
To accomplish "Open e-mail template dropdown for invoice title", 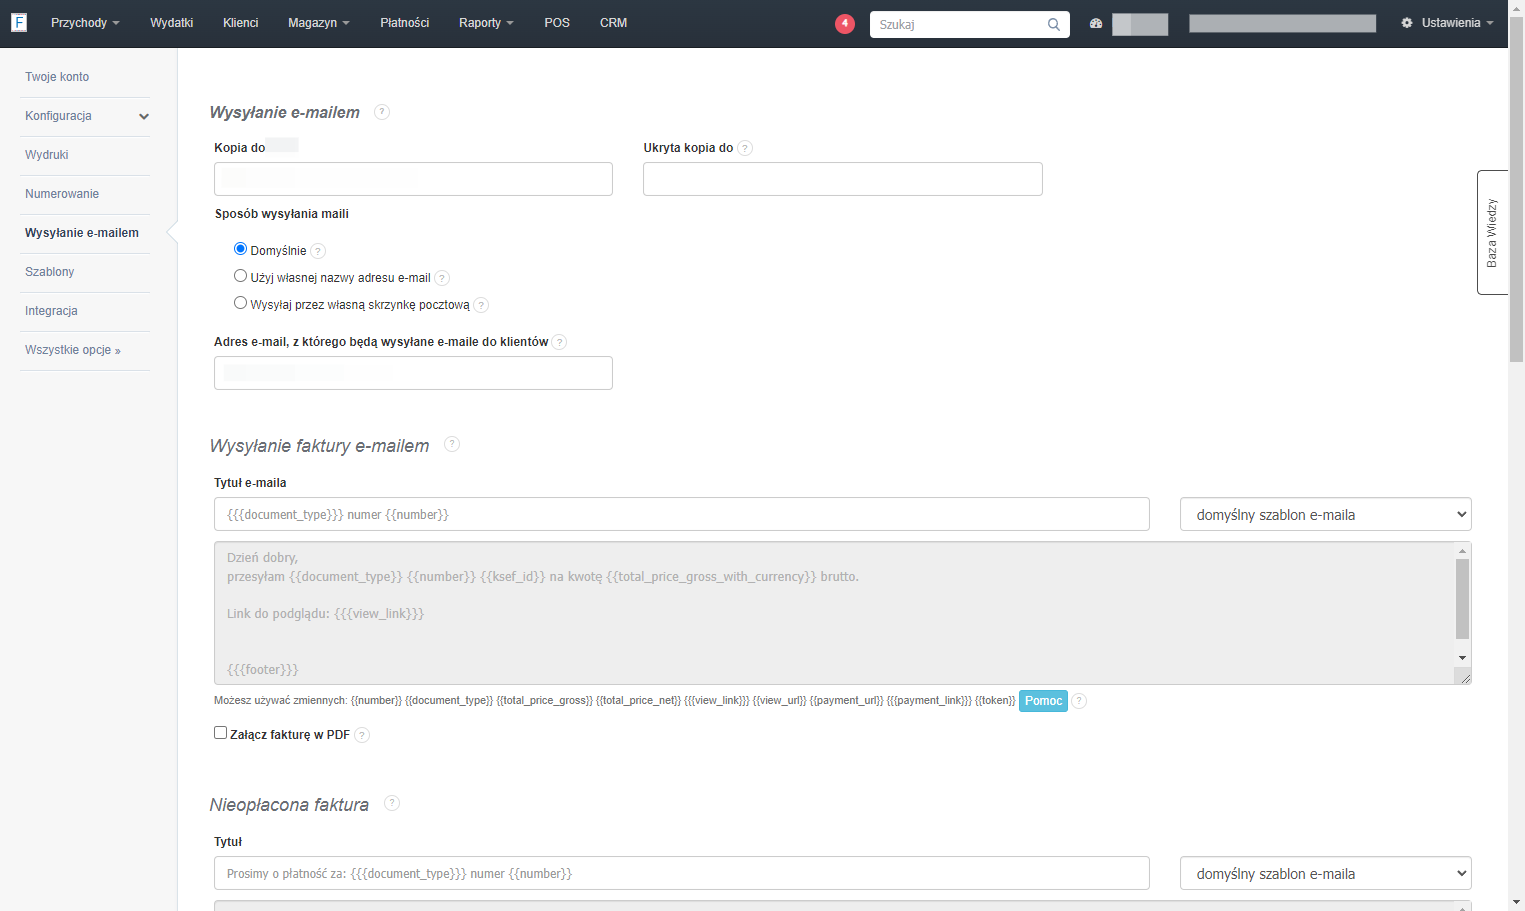I will pos(1326,514).
